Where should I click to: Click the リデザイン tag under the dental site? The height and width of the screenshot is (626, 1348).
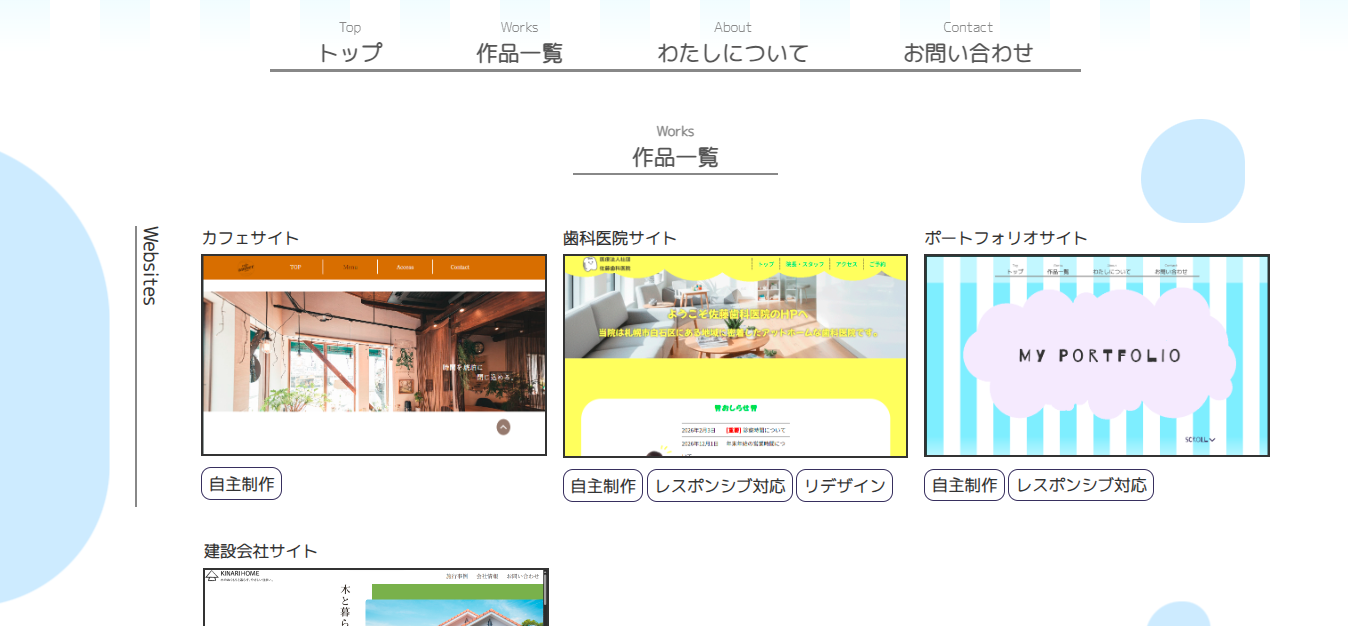[844, 485]
